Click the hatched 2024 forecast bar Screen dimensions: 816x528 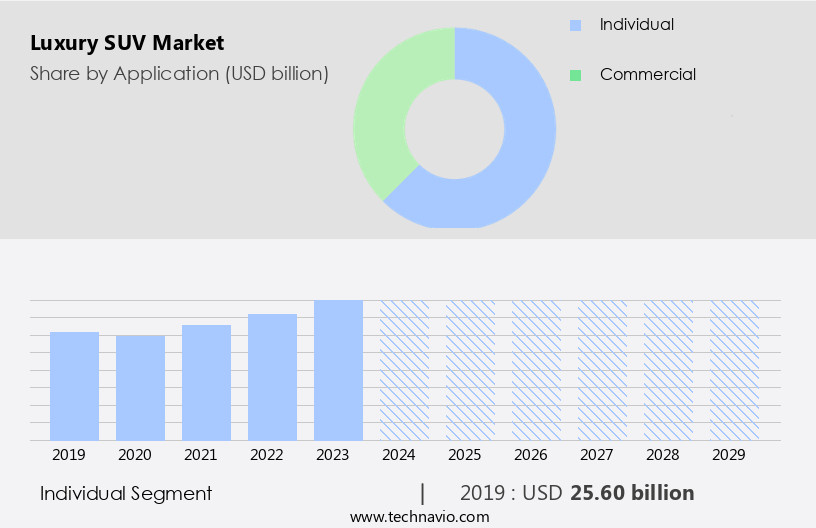404,370
